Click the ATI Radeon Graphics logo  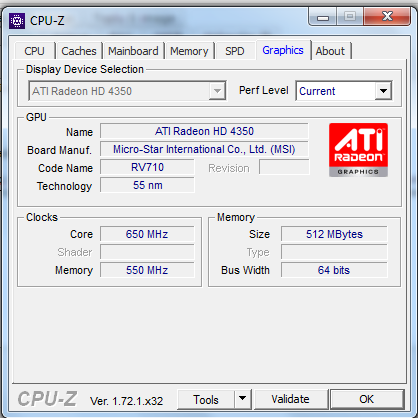[x=358, y=150]
